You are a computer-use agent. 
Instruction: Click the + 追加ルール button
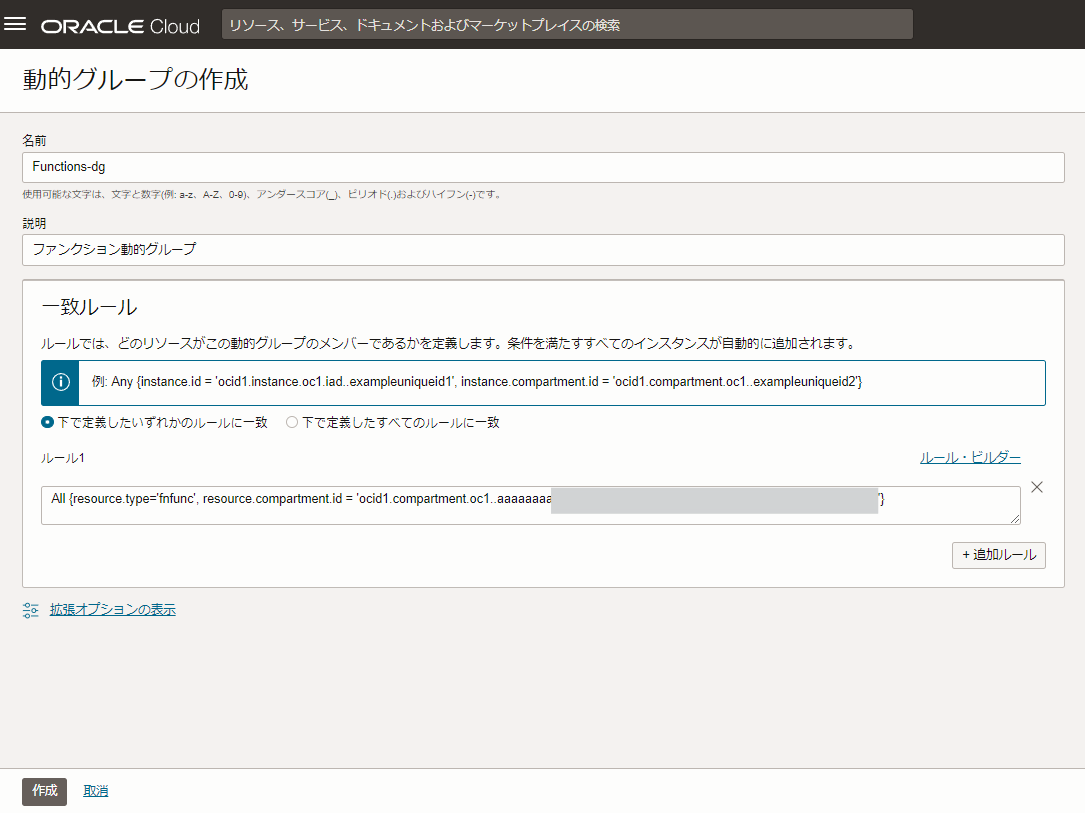(x=999, y=555)
